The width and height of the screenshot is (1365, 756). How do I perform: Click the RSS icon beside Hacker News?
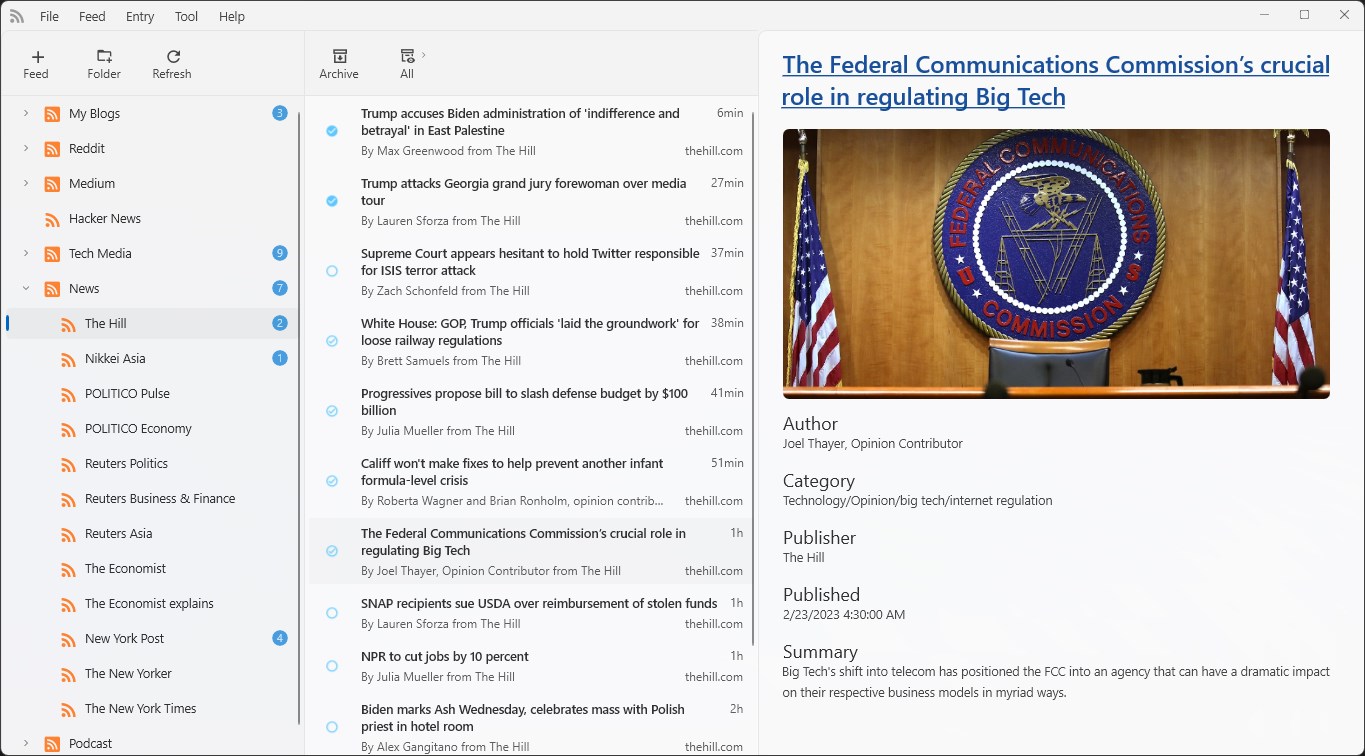pyautogui.click(x=51, y=218)
